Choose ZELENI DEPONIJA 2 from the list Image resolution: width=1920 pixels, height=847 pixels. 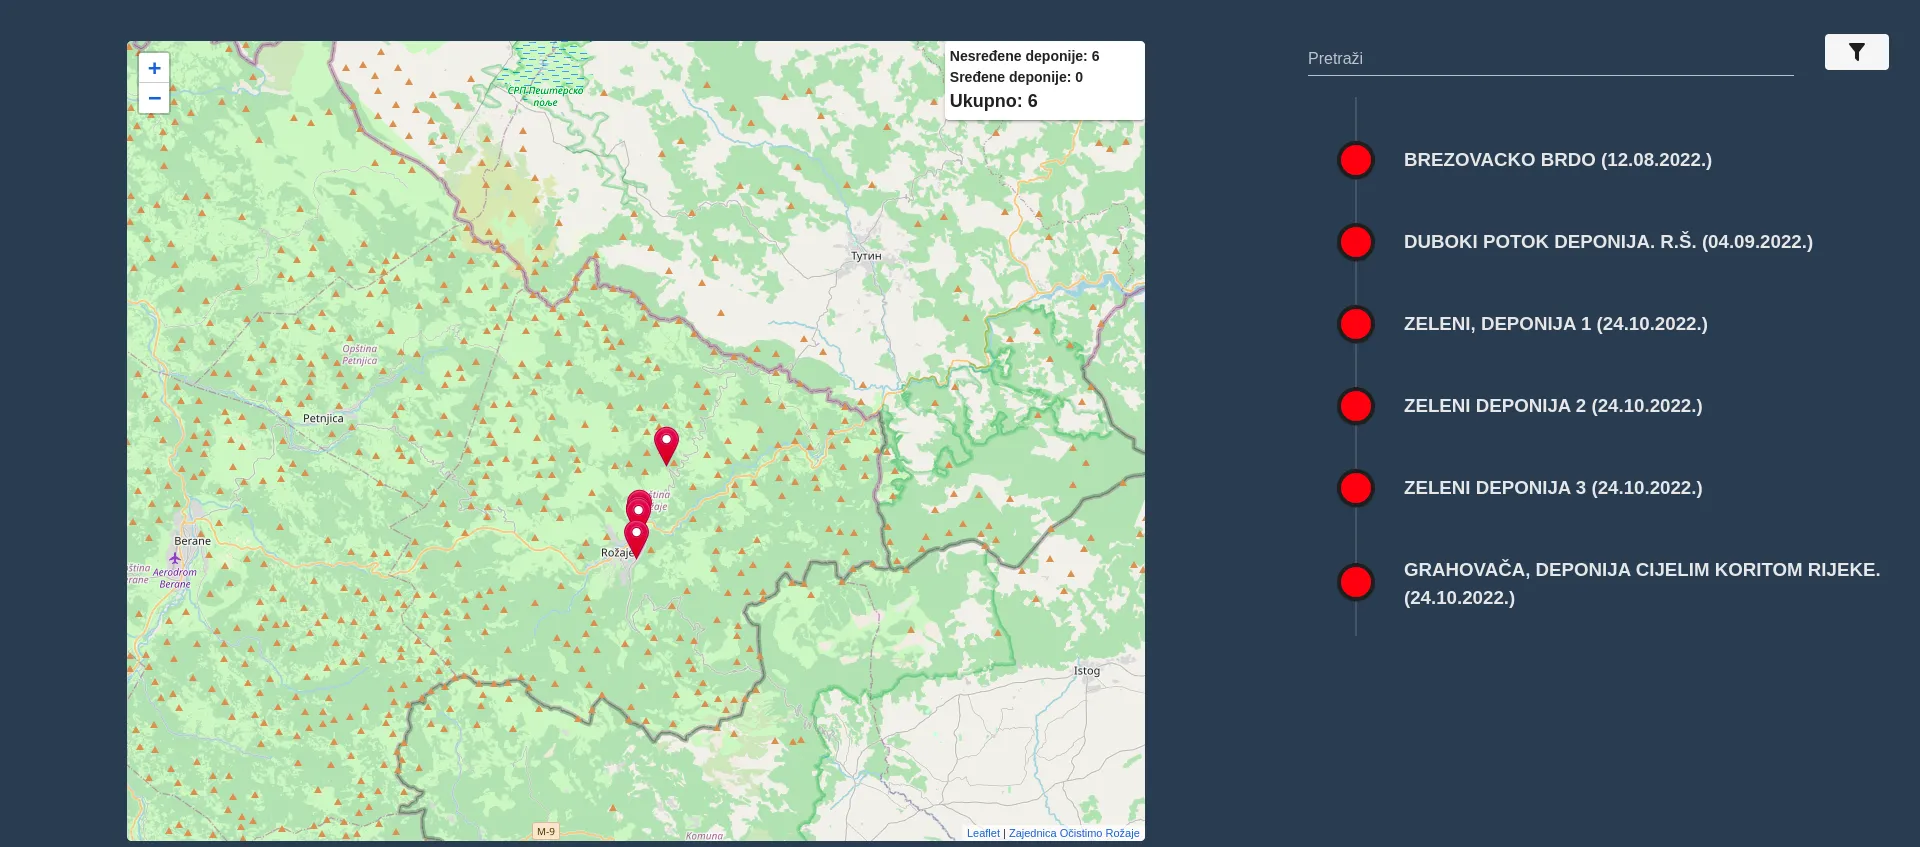1552,406
